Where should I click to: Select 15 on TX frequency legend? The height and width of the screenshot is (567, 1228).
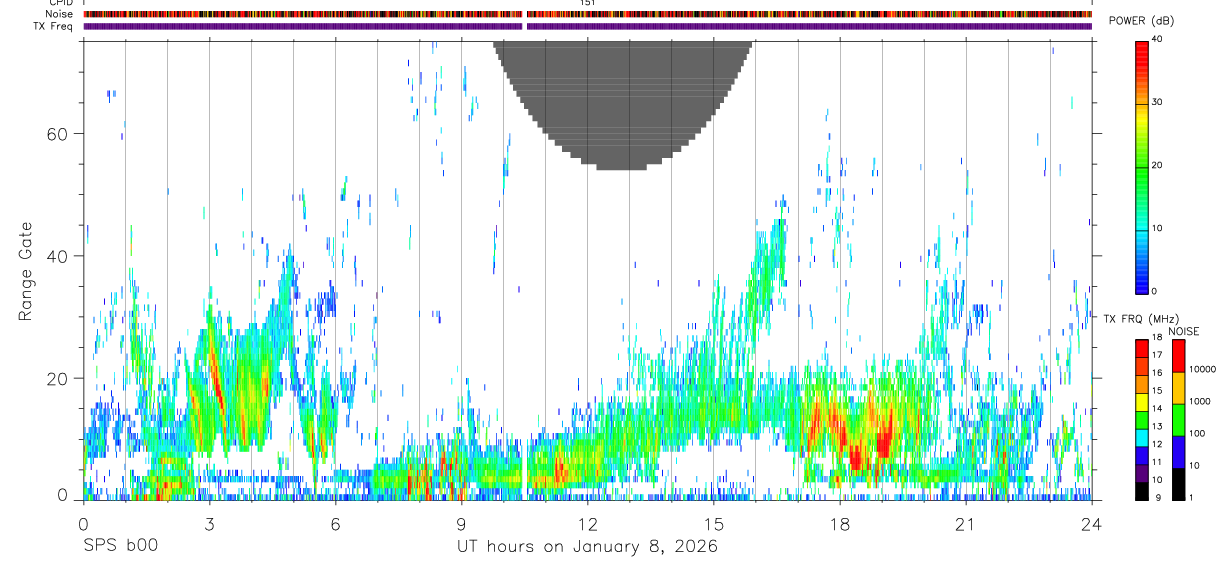(1156, 391)
